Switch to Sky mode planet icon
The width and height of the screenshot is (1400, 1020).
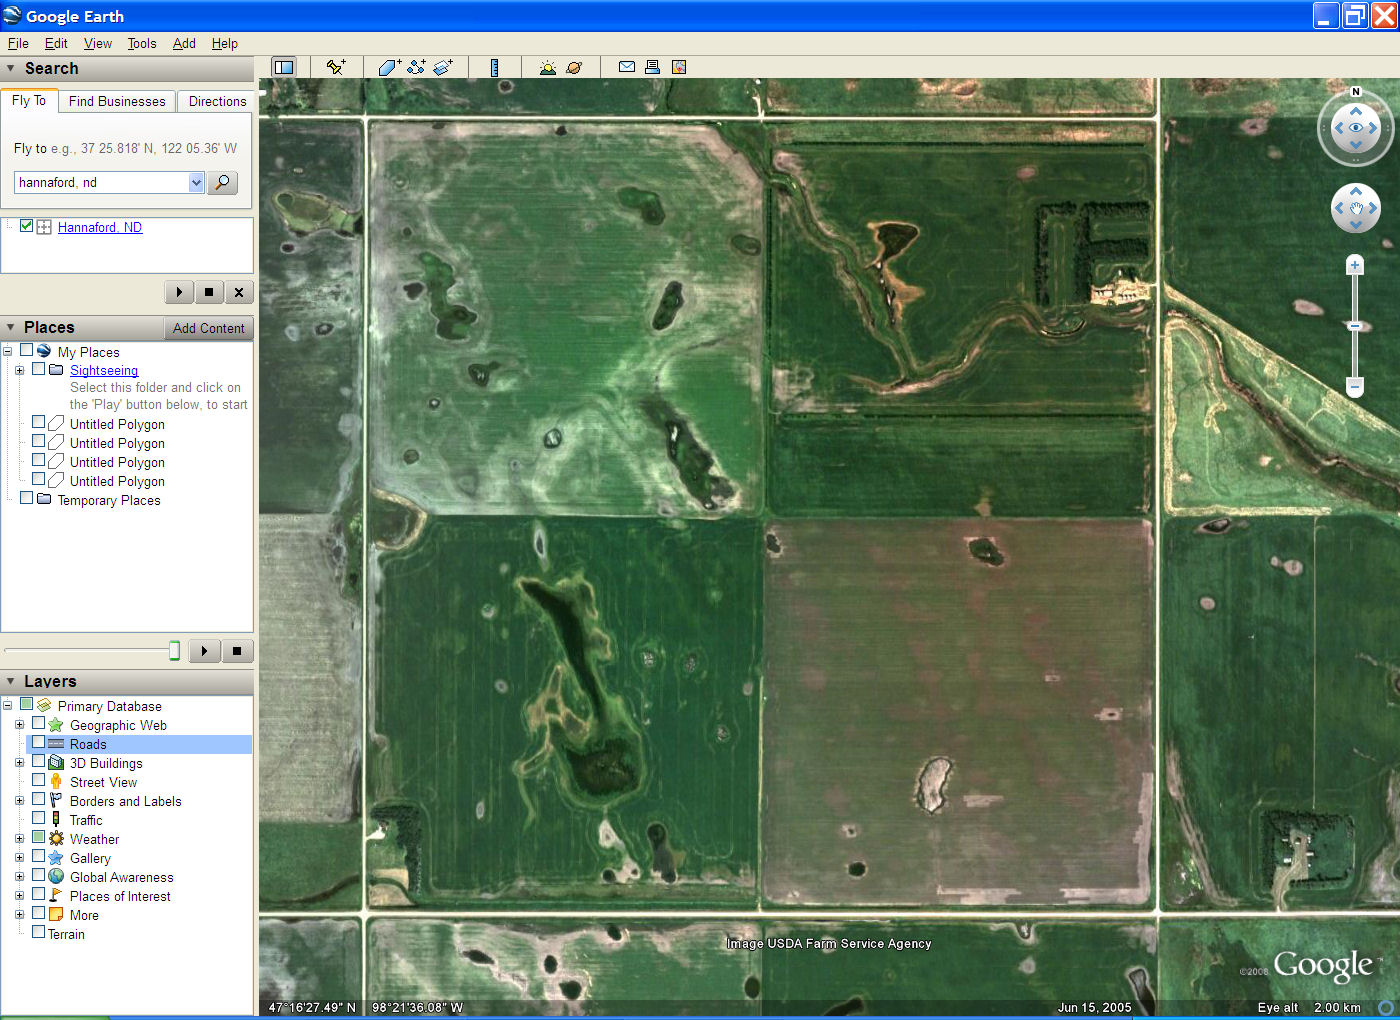[574, 67]
